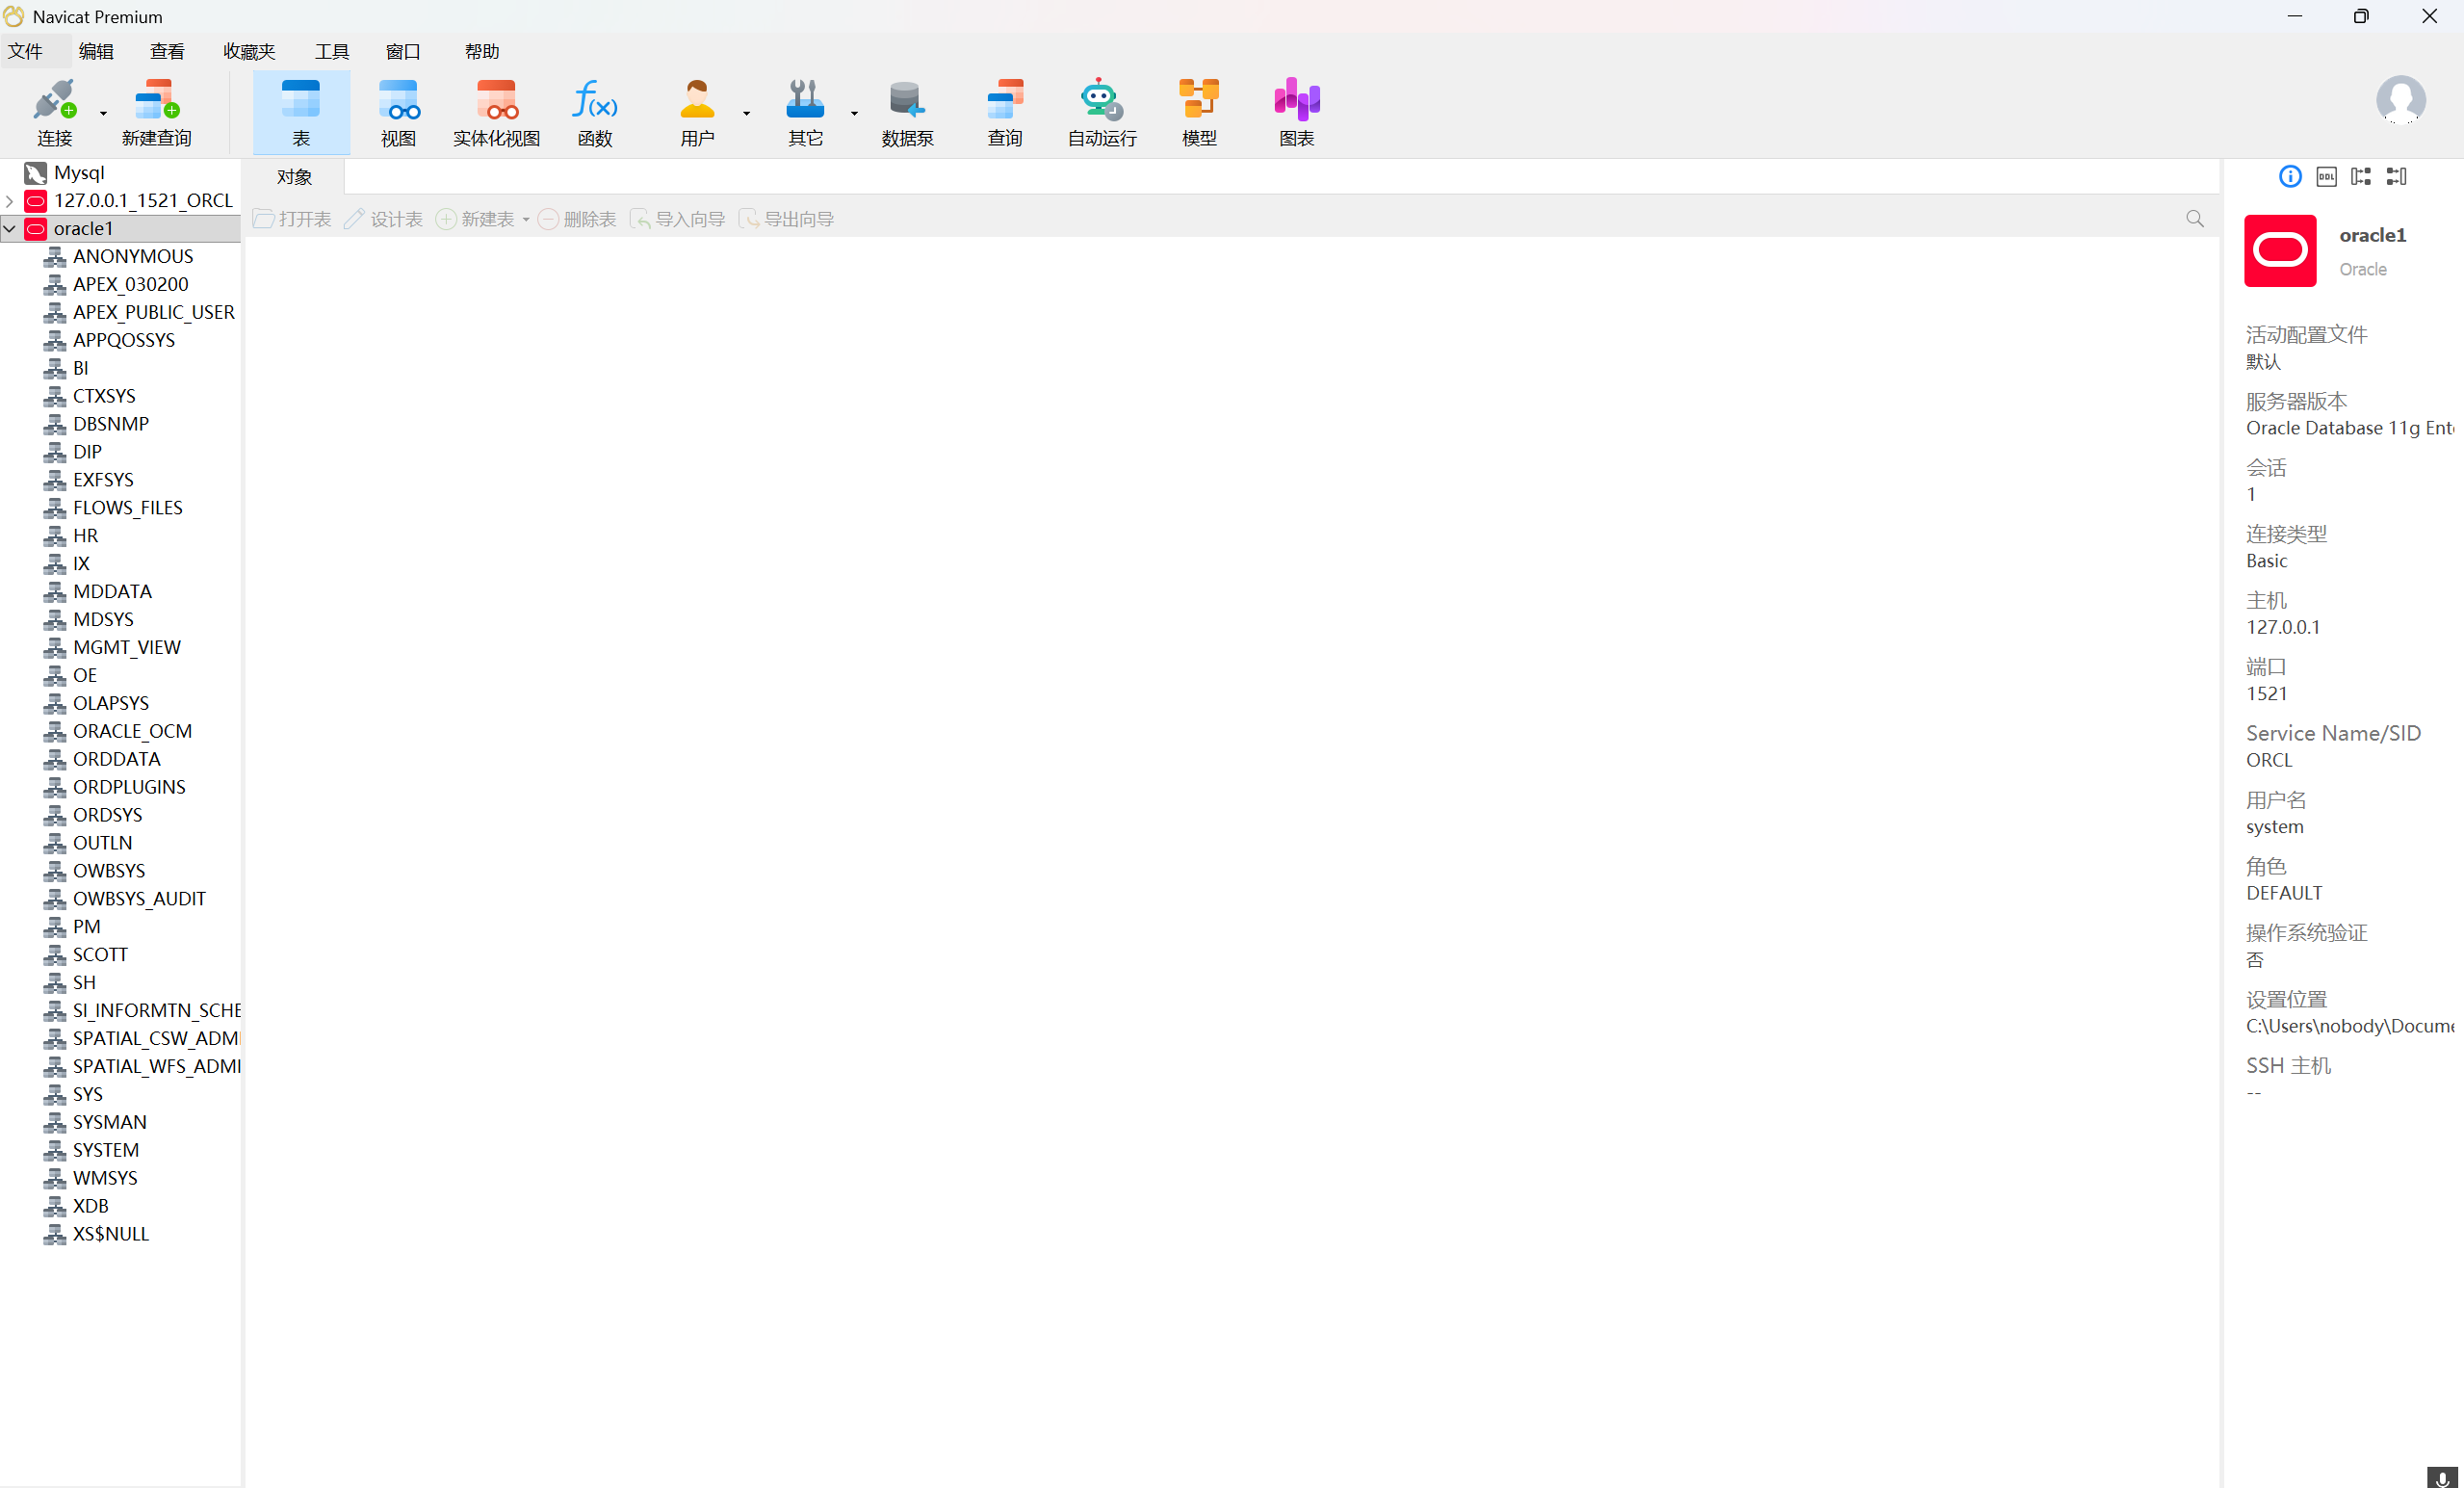Select the DBSNMP schema

(111, 425)
